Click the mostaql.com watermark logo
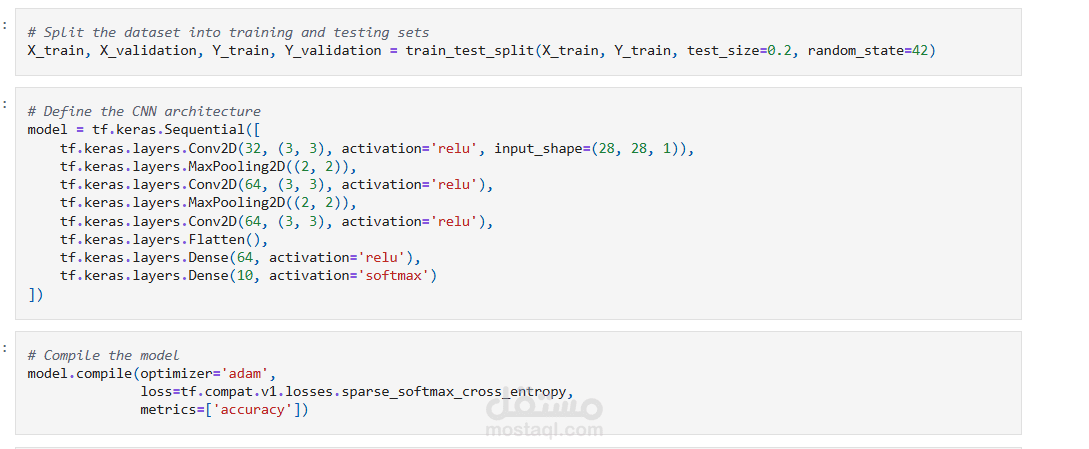The image size is (1089, 449). (x=544, y=415)
